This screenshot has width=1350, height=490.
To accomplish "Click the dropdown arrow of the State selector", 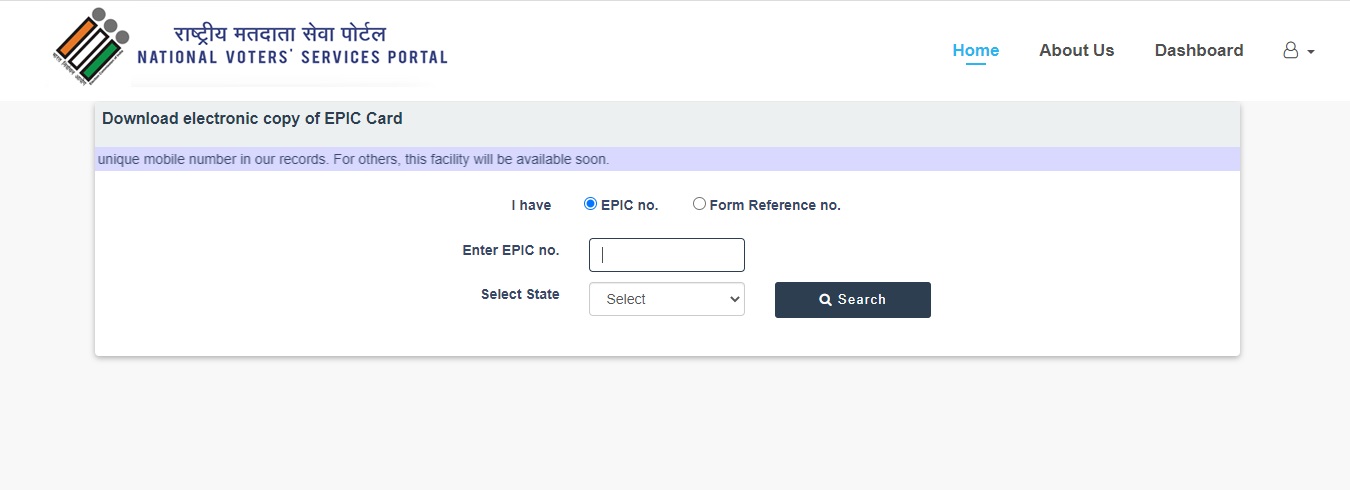I will 734,299.
